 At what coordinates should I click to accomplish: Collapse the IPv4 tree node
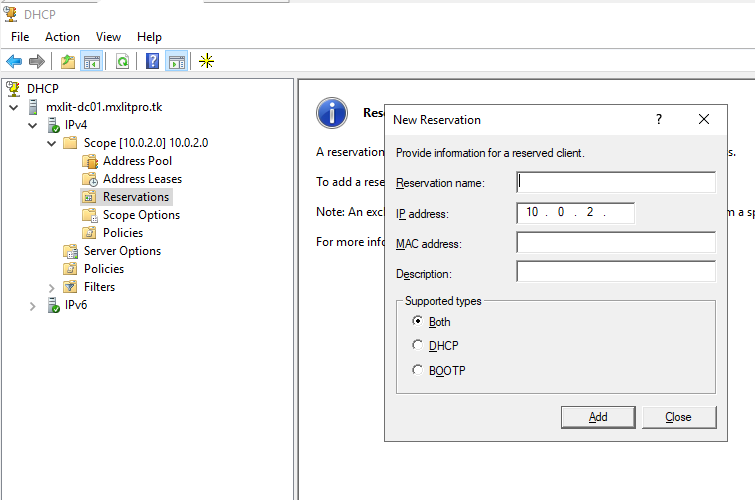pyautogui.click(x=32, y=125)
